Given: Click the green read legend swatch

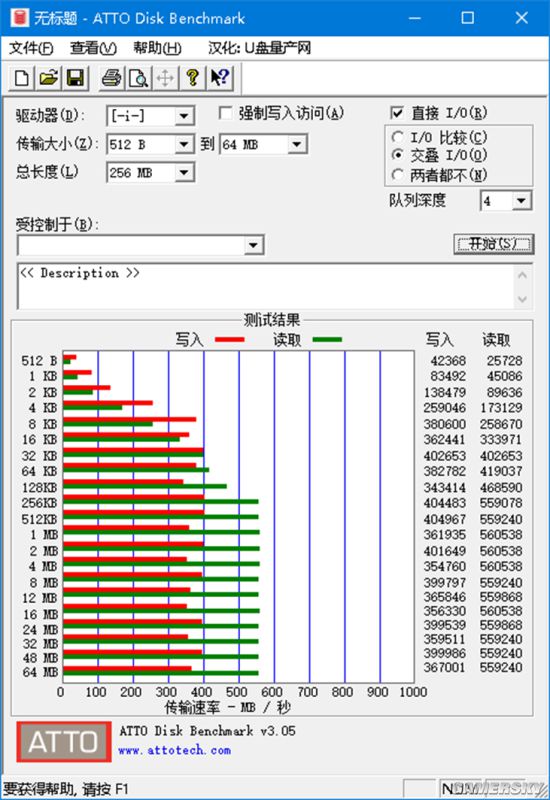Looking at the screenshot, I should 327,339.
